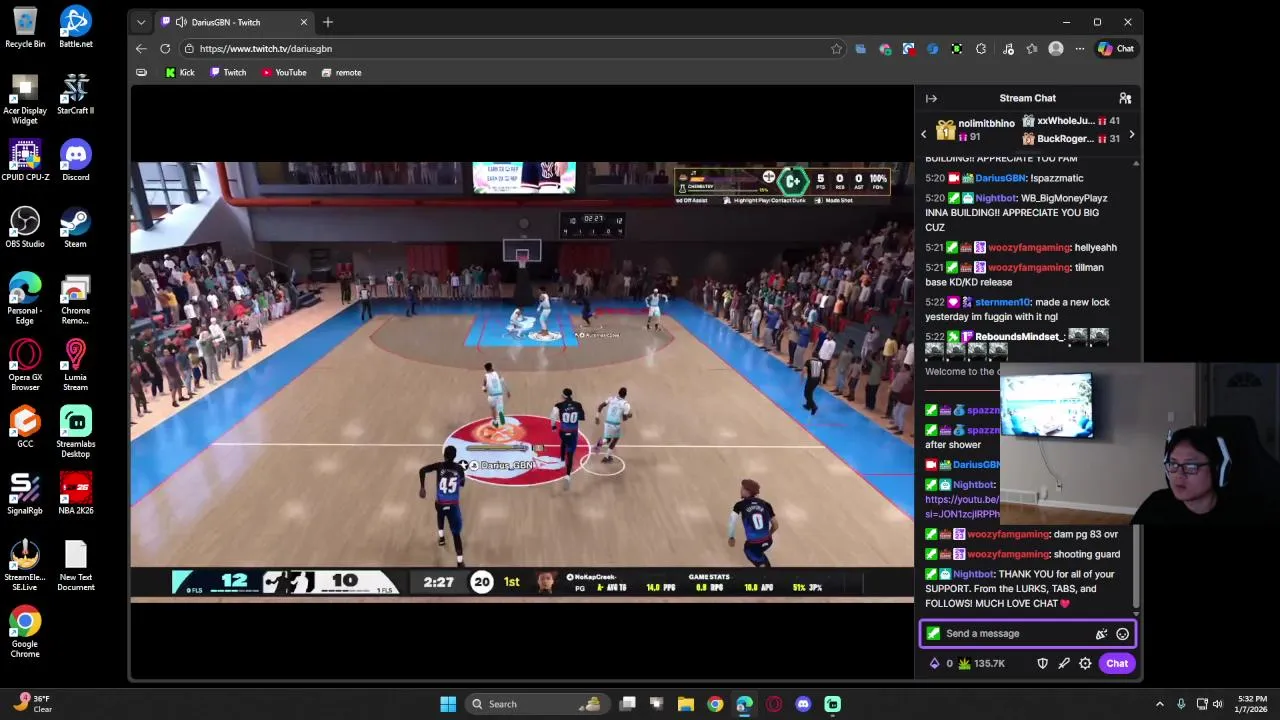Open Steam desktop icon

75,227
